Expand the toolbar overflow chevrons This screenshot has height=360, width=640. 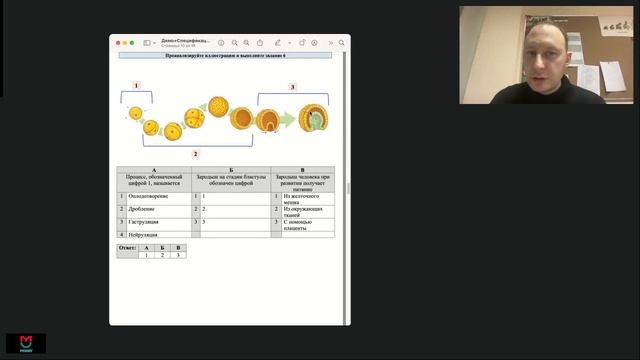click(x=331, y=43)
